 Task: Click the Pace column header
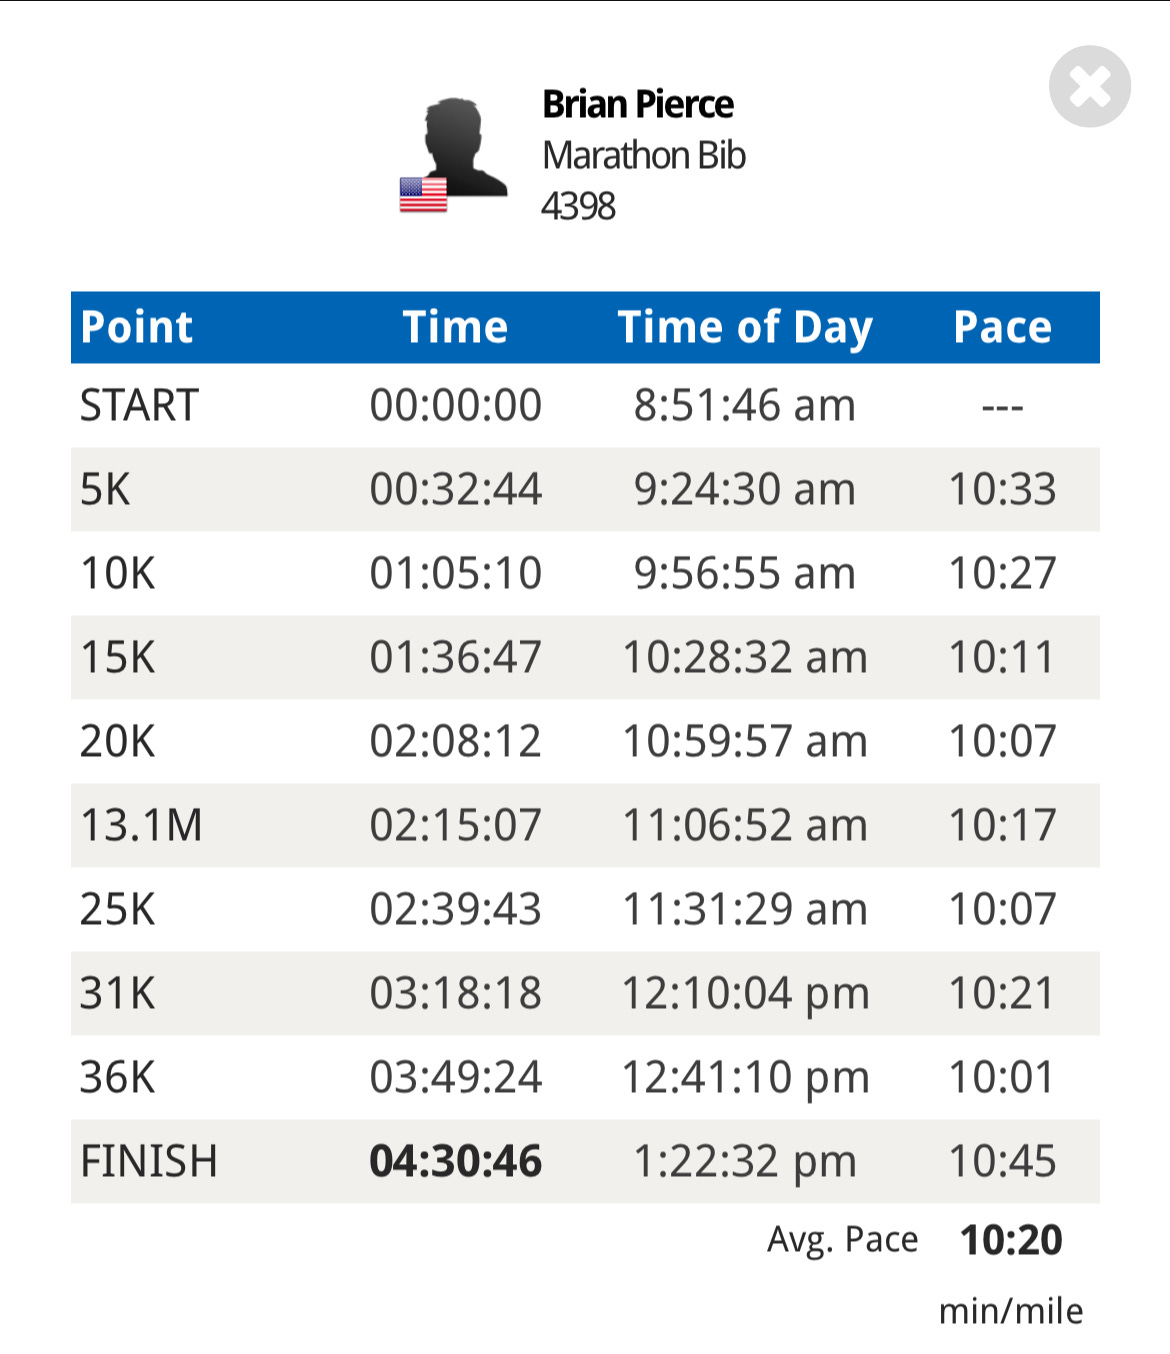tap(1002, 327)
